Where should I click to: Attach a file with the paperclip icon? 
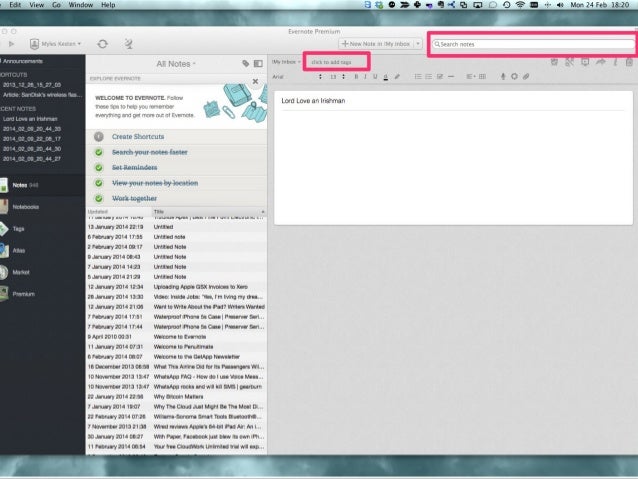point(526,77)
